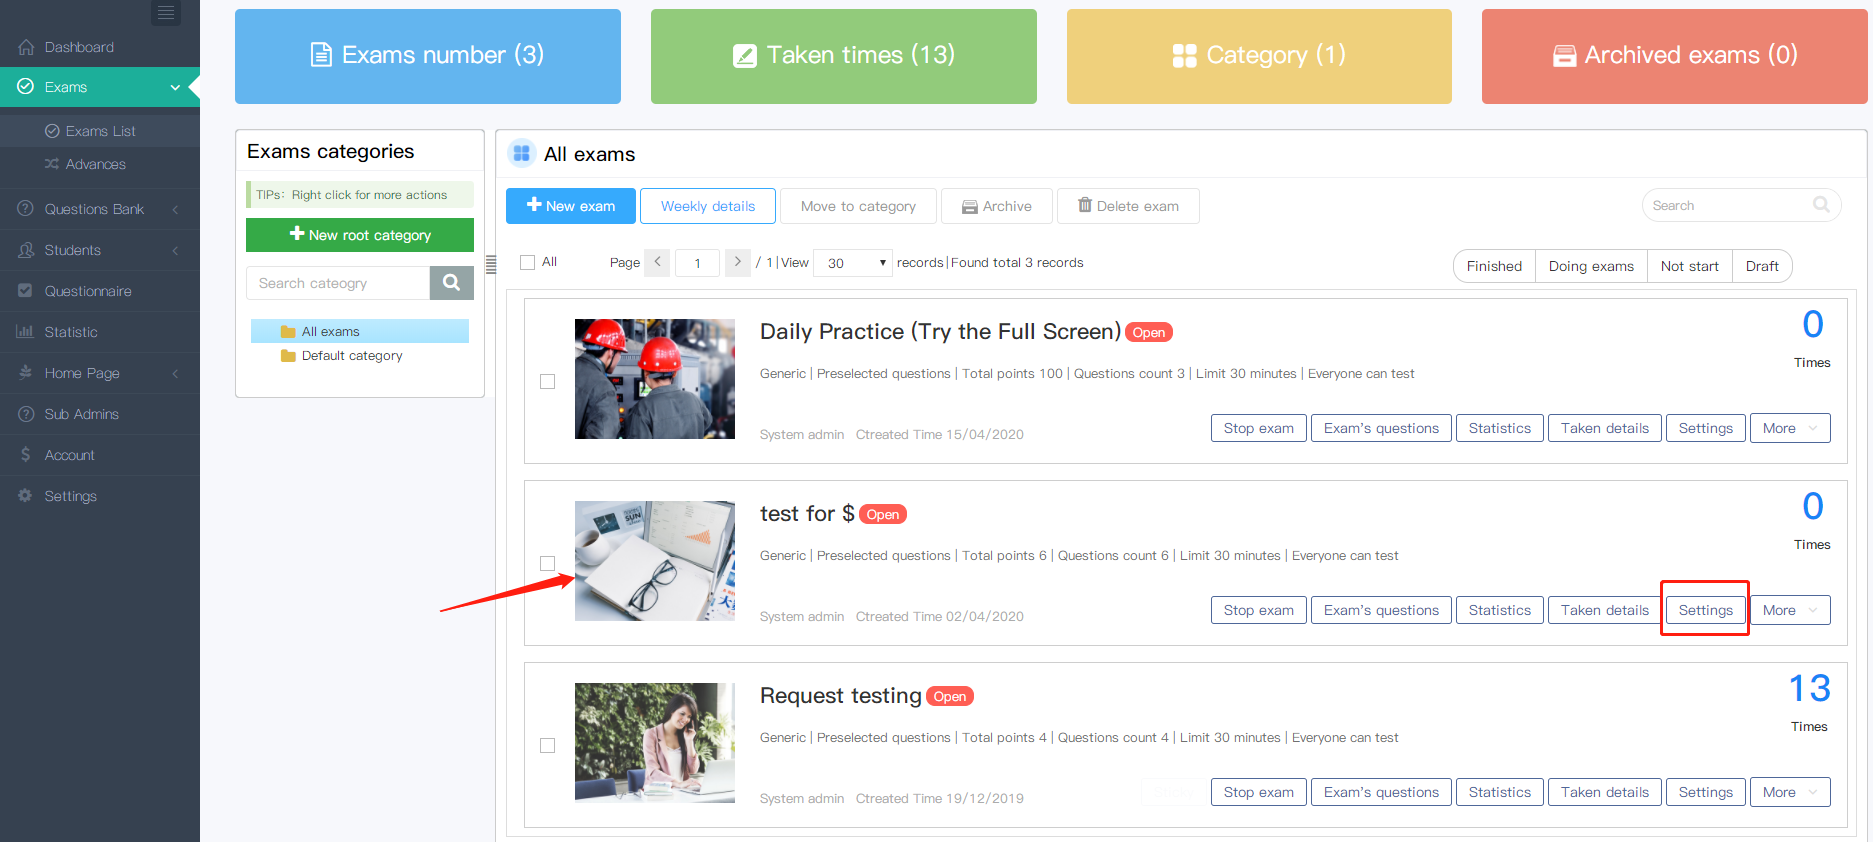1873x842 pixels.
Task: Open the Request testing exam thumbnail
Action: click(x=655, y=742)
